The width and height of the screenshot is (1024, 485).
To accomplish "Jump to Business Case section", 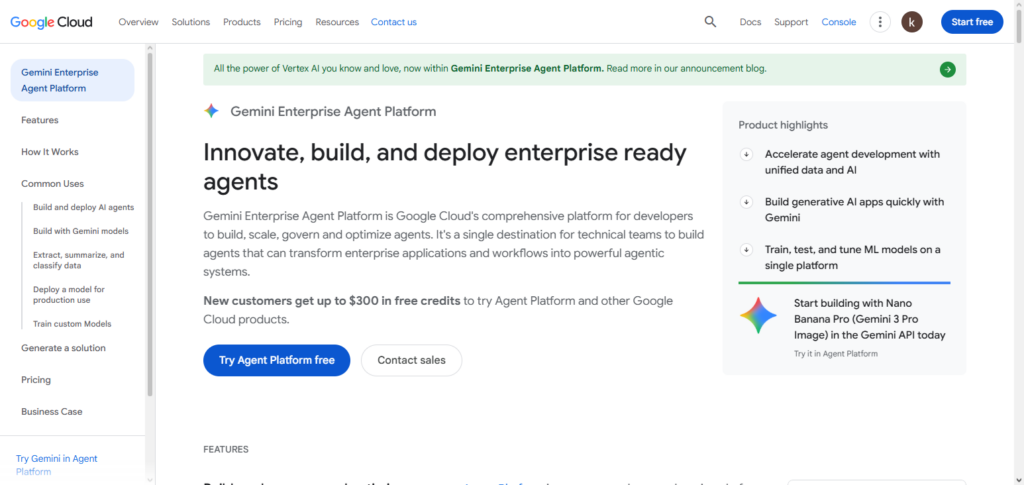I will 52,412.
